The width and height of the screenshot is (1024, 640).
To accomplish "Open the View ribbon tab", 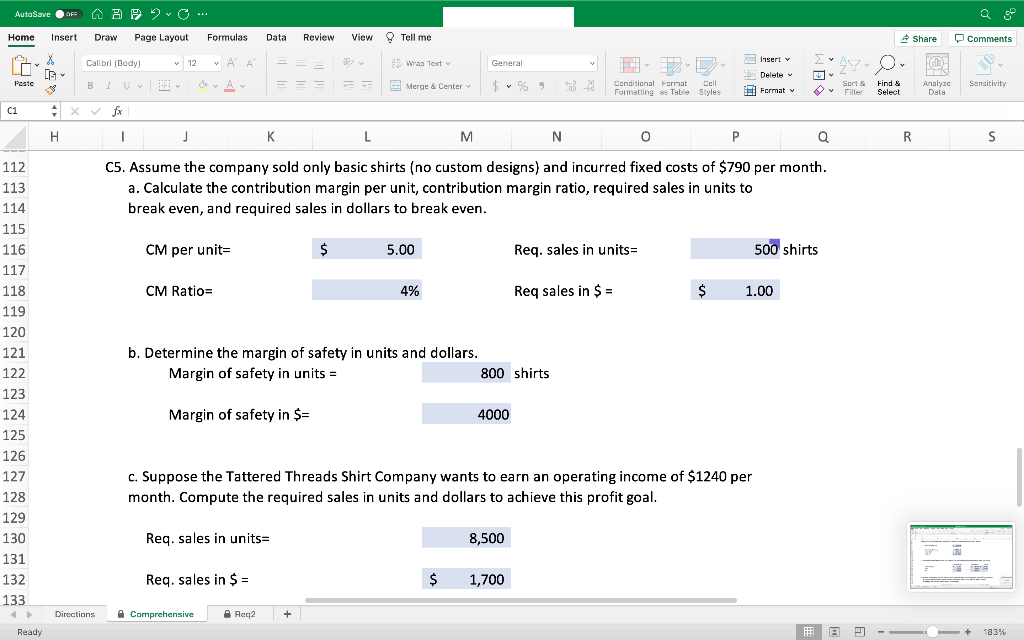I will click(362, 37).
